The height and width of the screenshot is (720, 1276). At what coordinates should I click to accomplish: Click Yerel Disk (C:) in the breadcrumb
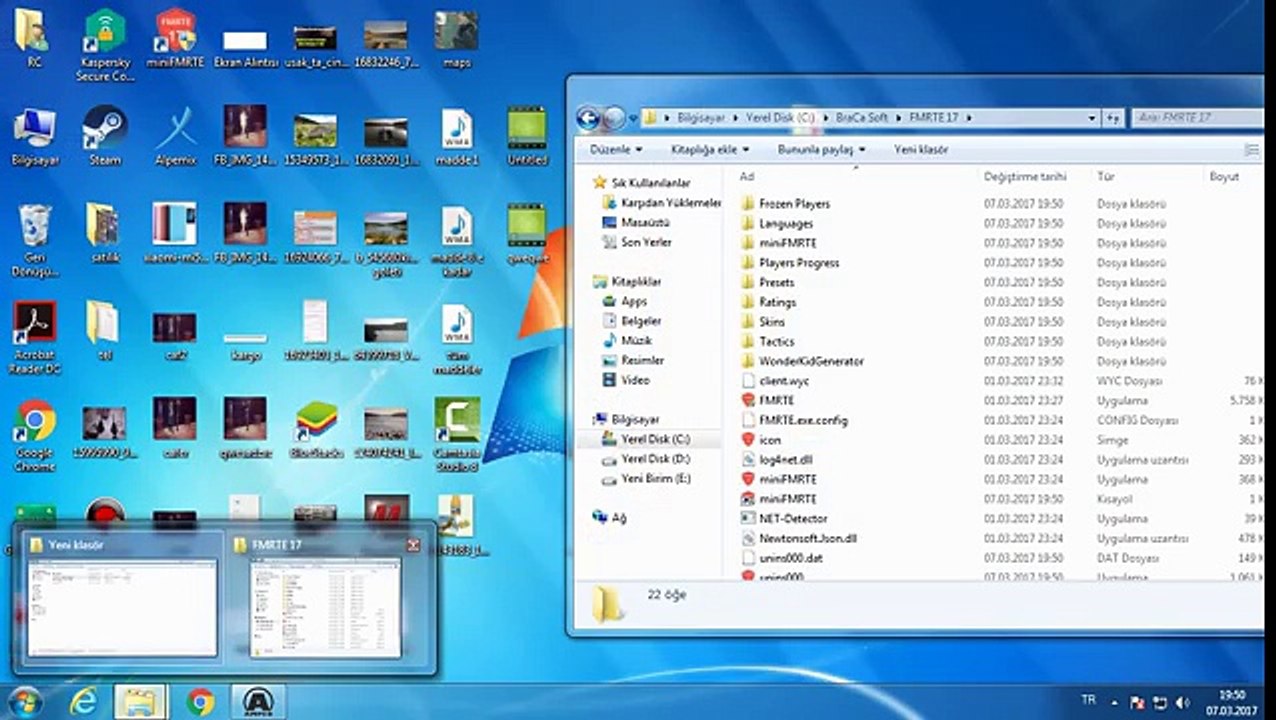click(780, 118)
